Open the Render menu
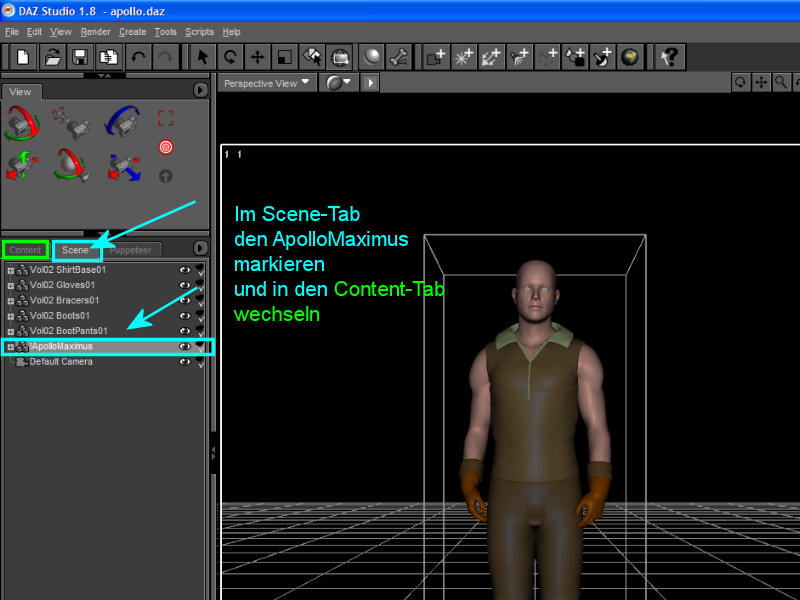The image size is (800, 600). (95, 32)
